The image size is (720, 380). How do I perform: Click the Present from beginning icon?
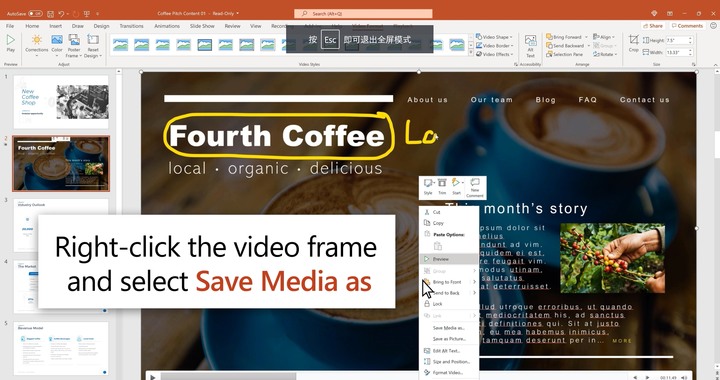(87, 14)
